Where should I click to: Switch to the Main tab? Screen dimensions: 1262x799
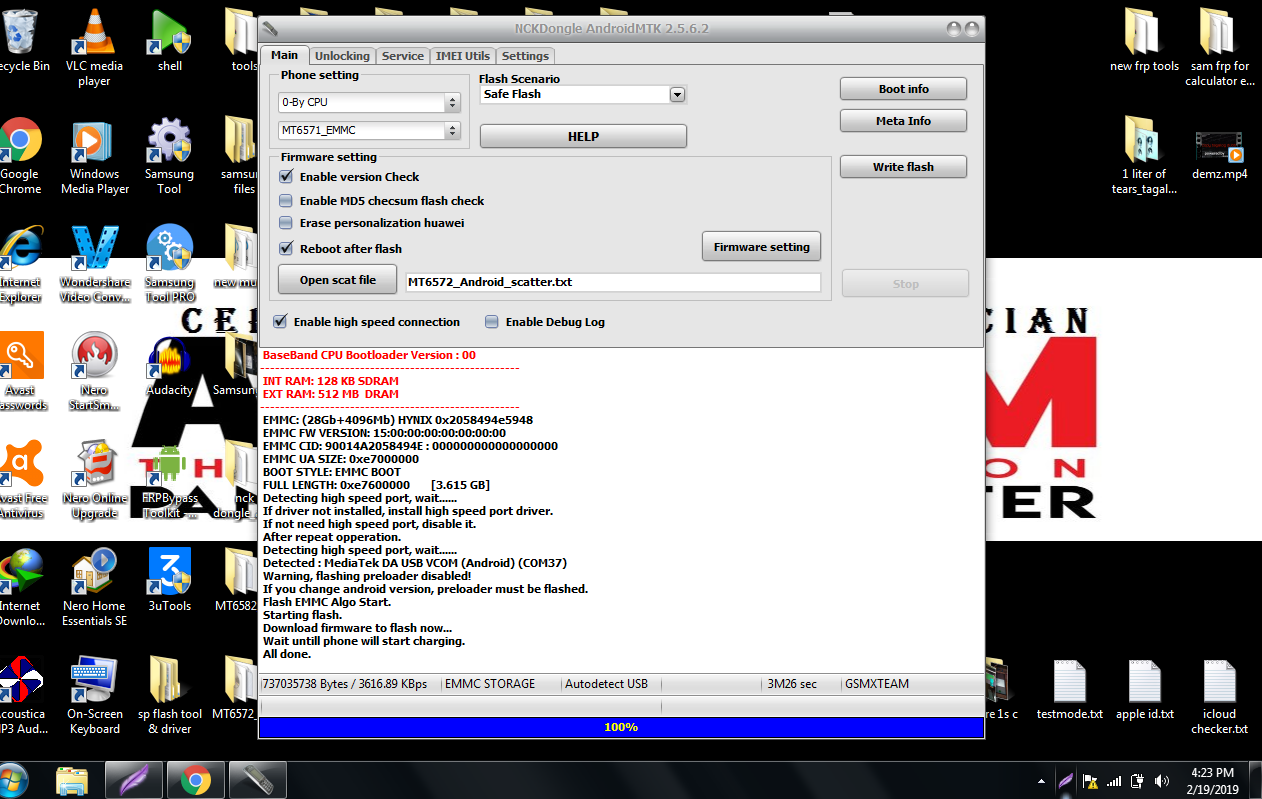pyautogui.click(x=284, y=55)
